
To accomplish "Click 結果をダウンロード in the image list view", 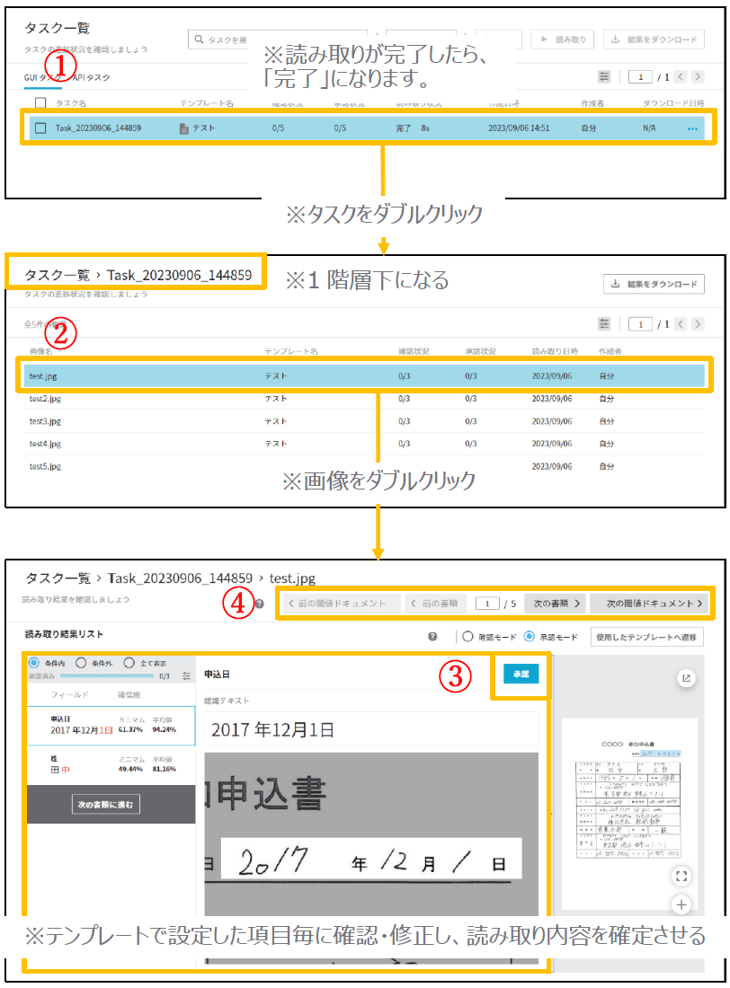I will click(654, 284).
